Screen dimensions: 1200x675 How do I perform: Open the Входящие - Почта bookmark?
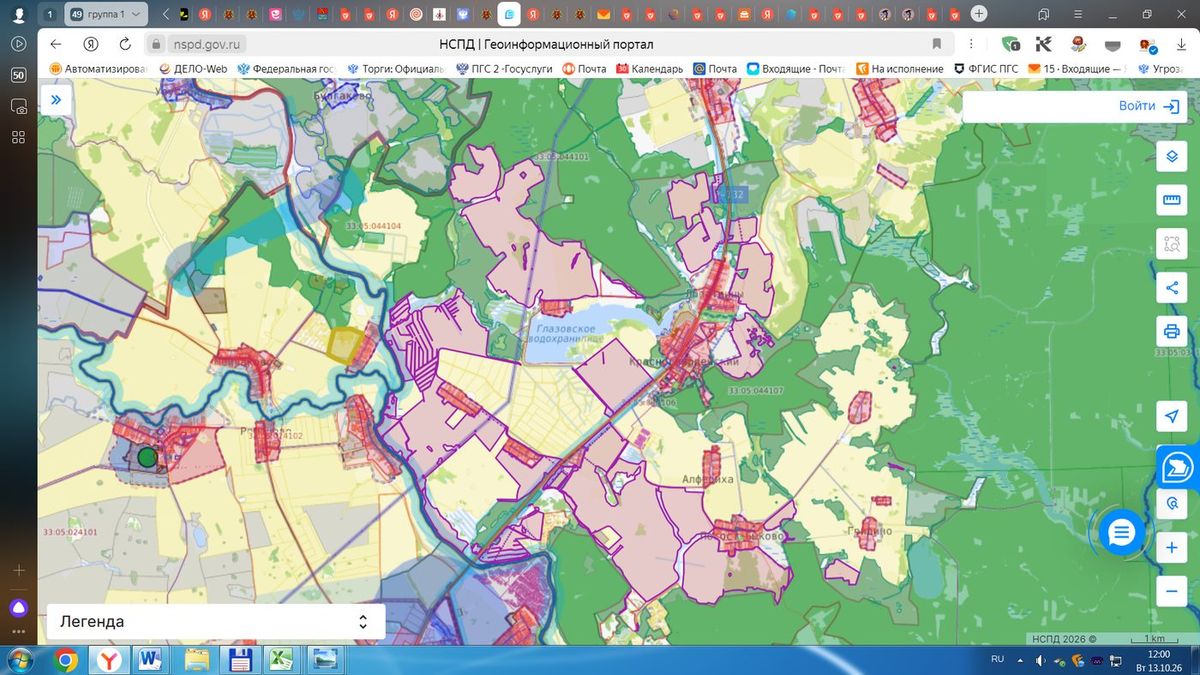coord(796,69)
